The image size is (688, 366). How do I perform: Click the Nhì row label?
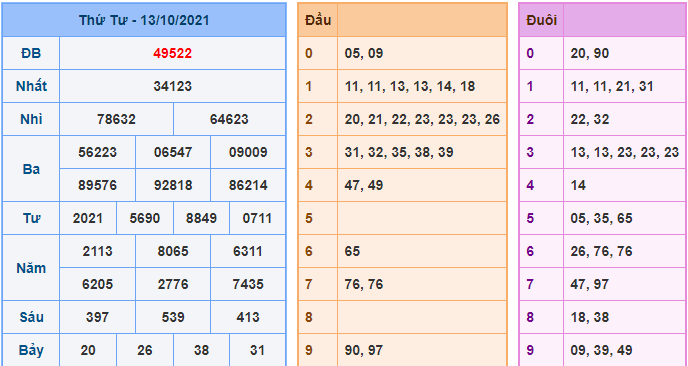tap(31, 119)
